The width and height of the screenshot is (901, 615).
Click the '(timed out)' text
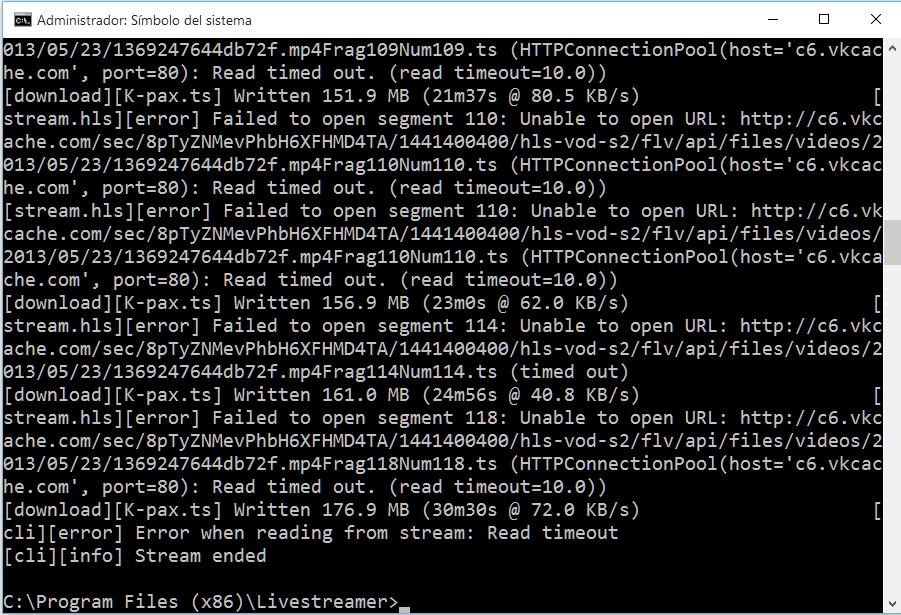[569, 372]
